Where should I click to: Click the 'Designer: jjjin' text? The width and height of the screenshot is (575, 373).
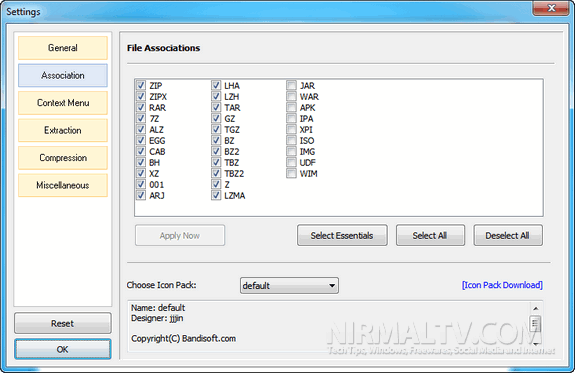(x=157, y=318)
